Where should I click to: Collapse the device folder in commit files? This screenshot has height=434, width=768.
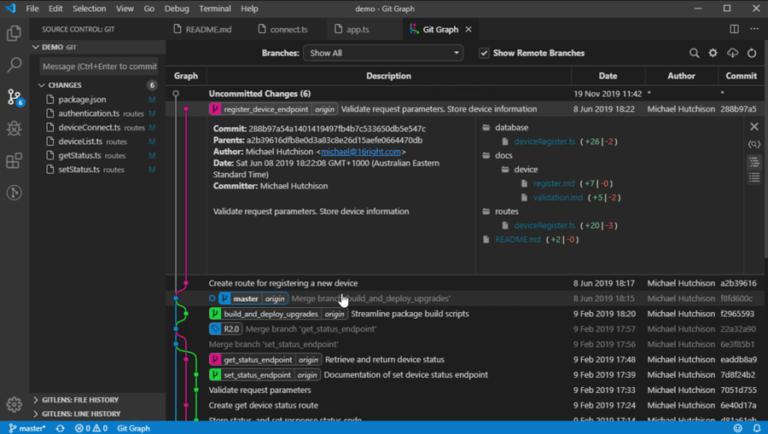(520, 169)
